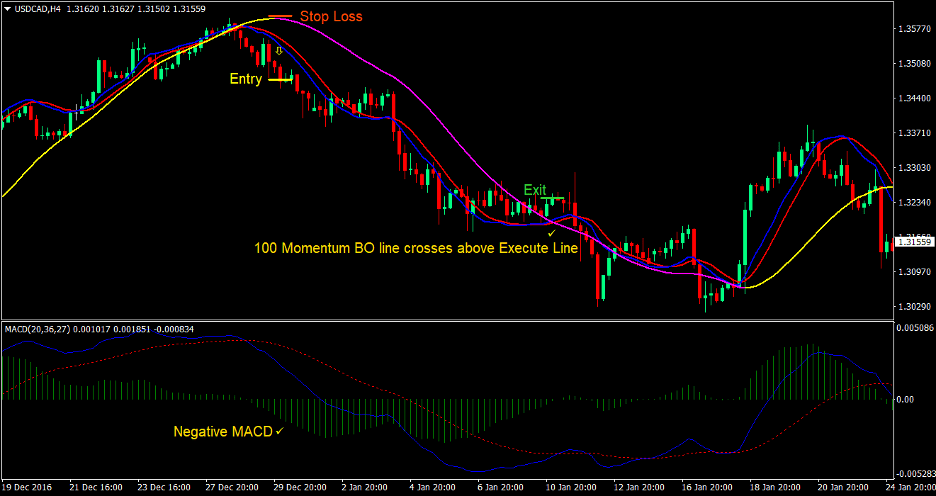The image size is (936, 496).
Task: Select the orange stop loss line marker
Action: click(281, 16)
